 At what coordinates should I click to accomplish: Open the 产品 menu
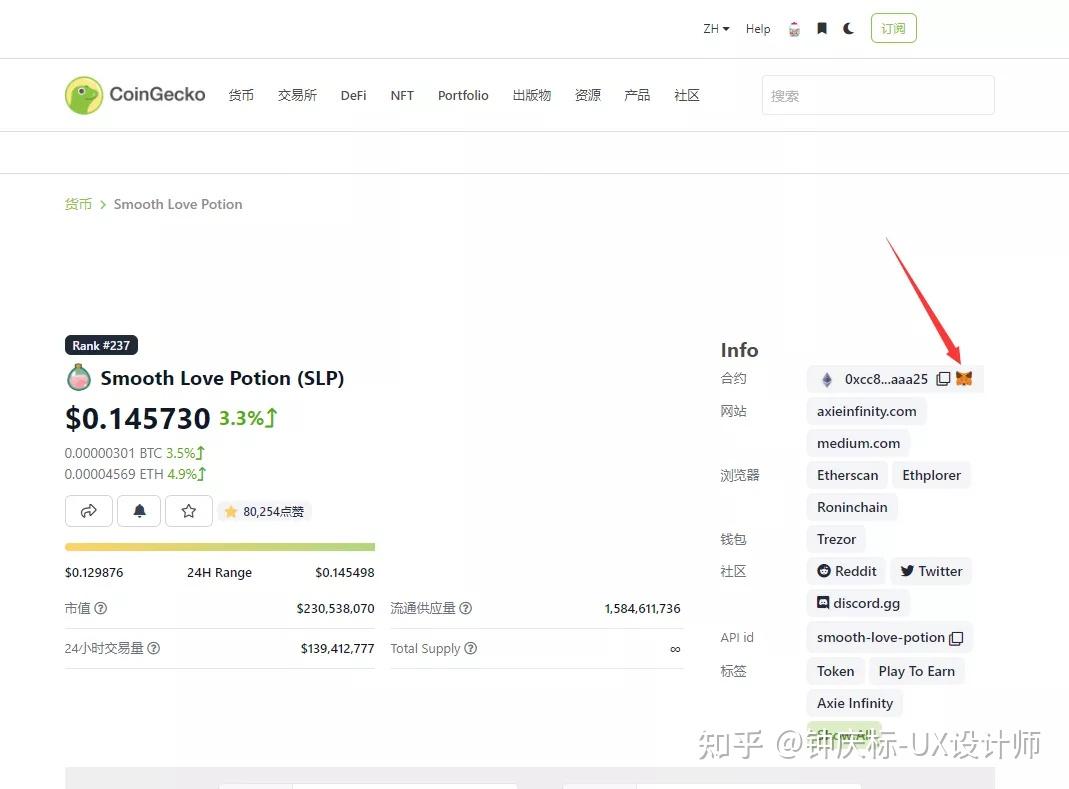click(637, 95)
